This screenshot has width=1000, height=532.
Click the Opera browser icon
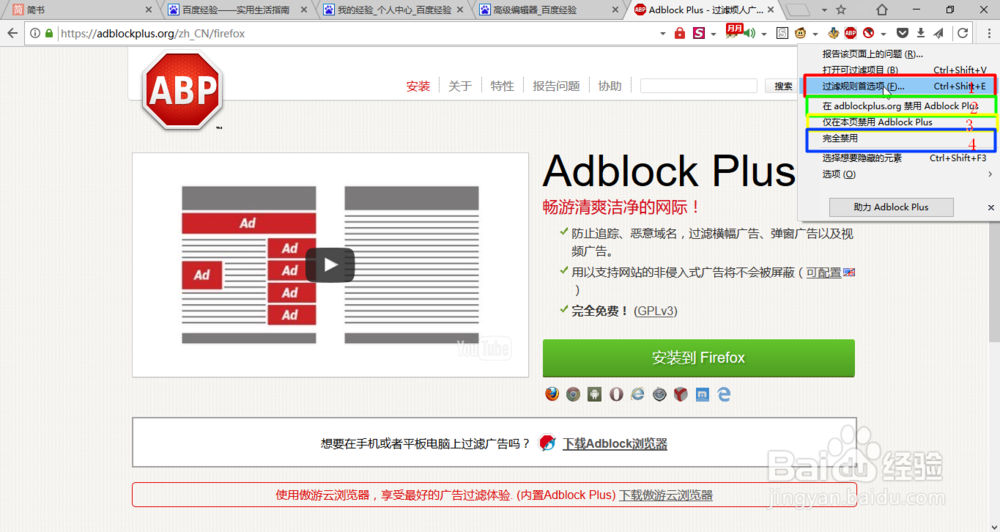point(615,394)
